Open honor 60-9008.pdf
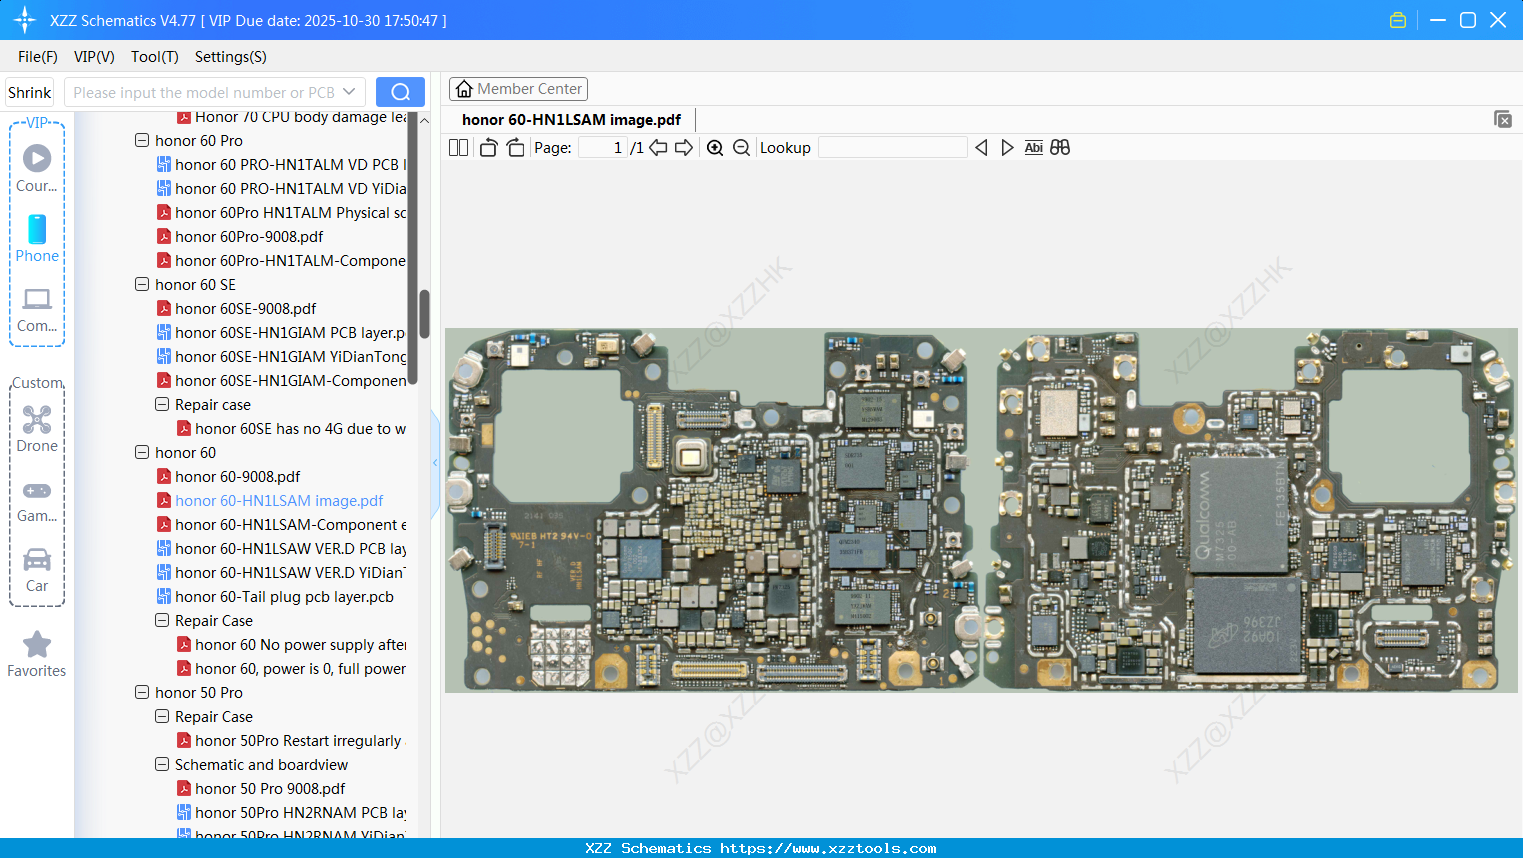The height and width of the screenshot is (858, 1523). click(237, 477)
